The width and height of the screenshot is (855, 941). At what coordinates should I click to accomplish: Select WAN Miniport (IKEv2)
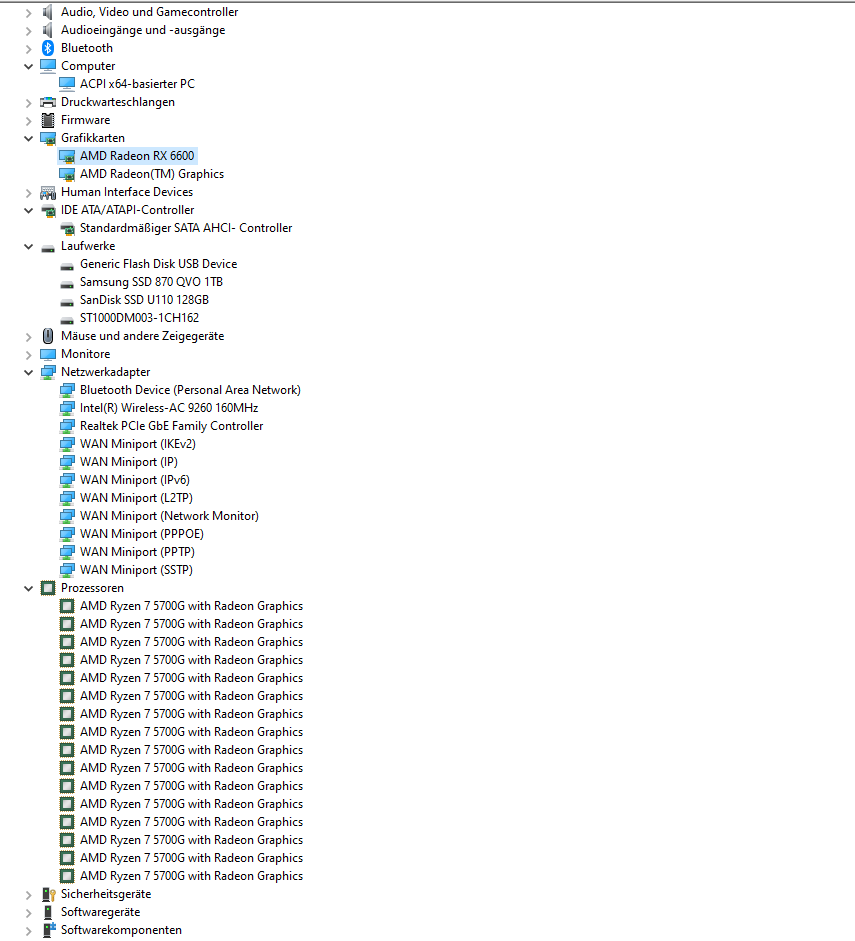coord(138,444)
